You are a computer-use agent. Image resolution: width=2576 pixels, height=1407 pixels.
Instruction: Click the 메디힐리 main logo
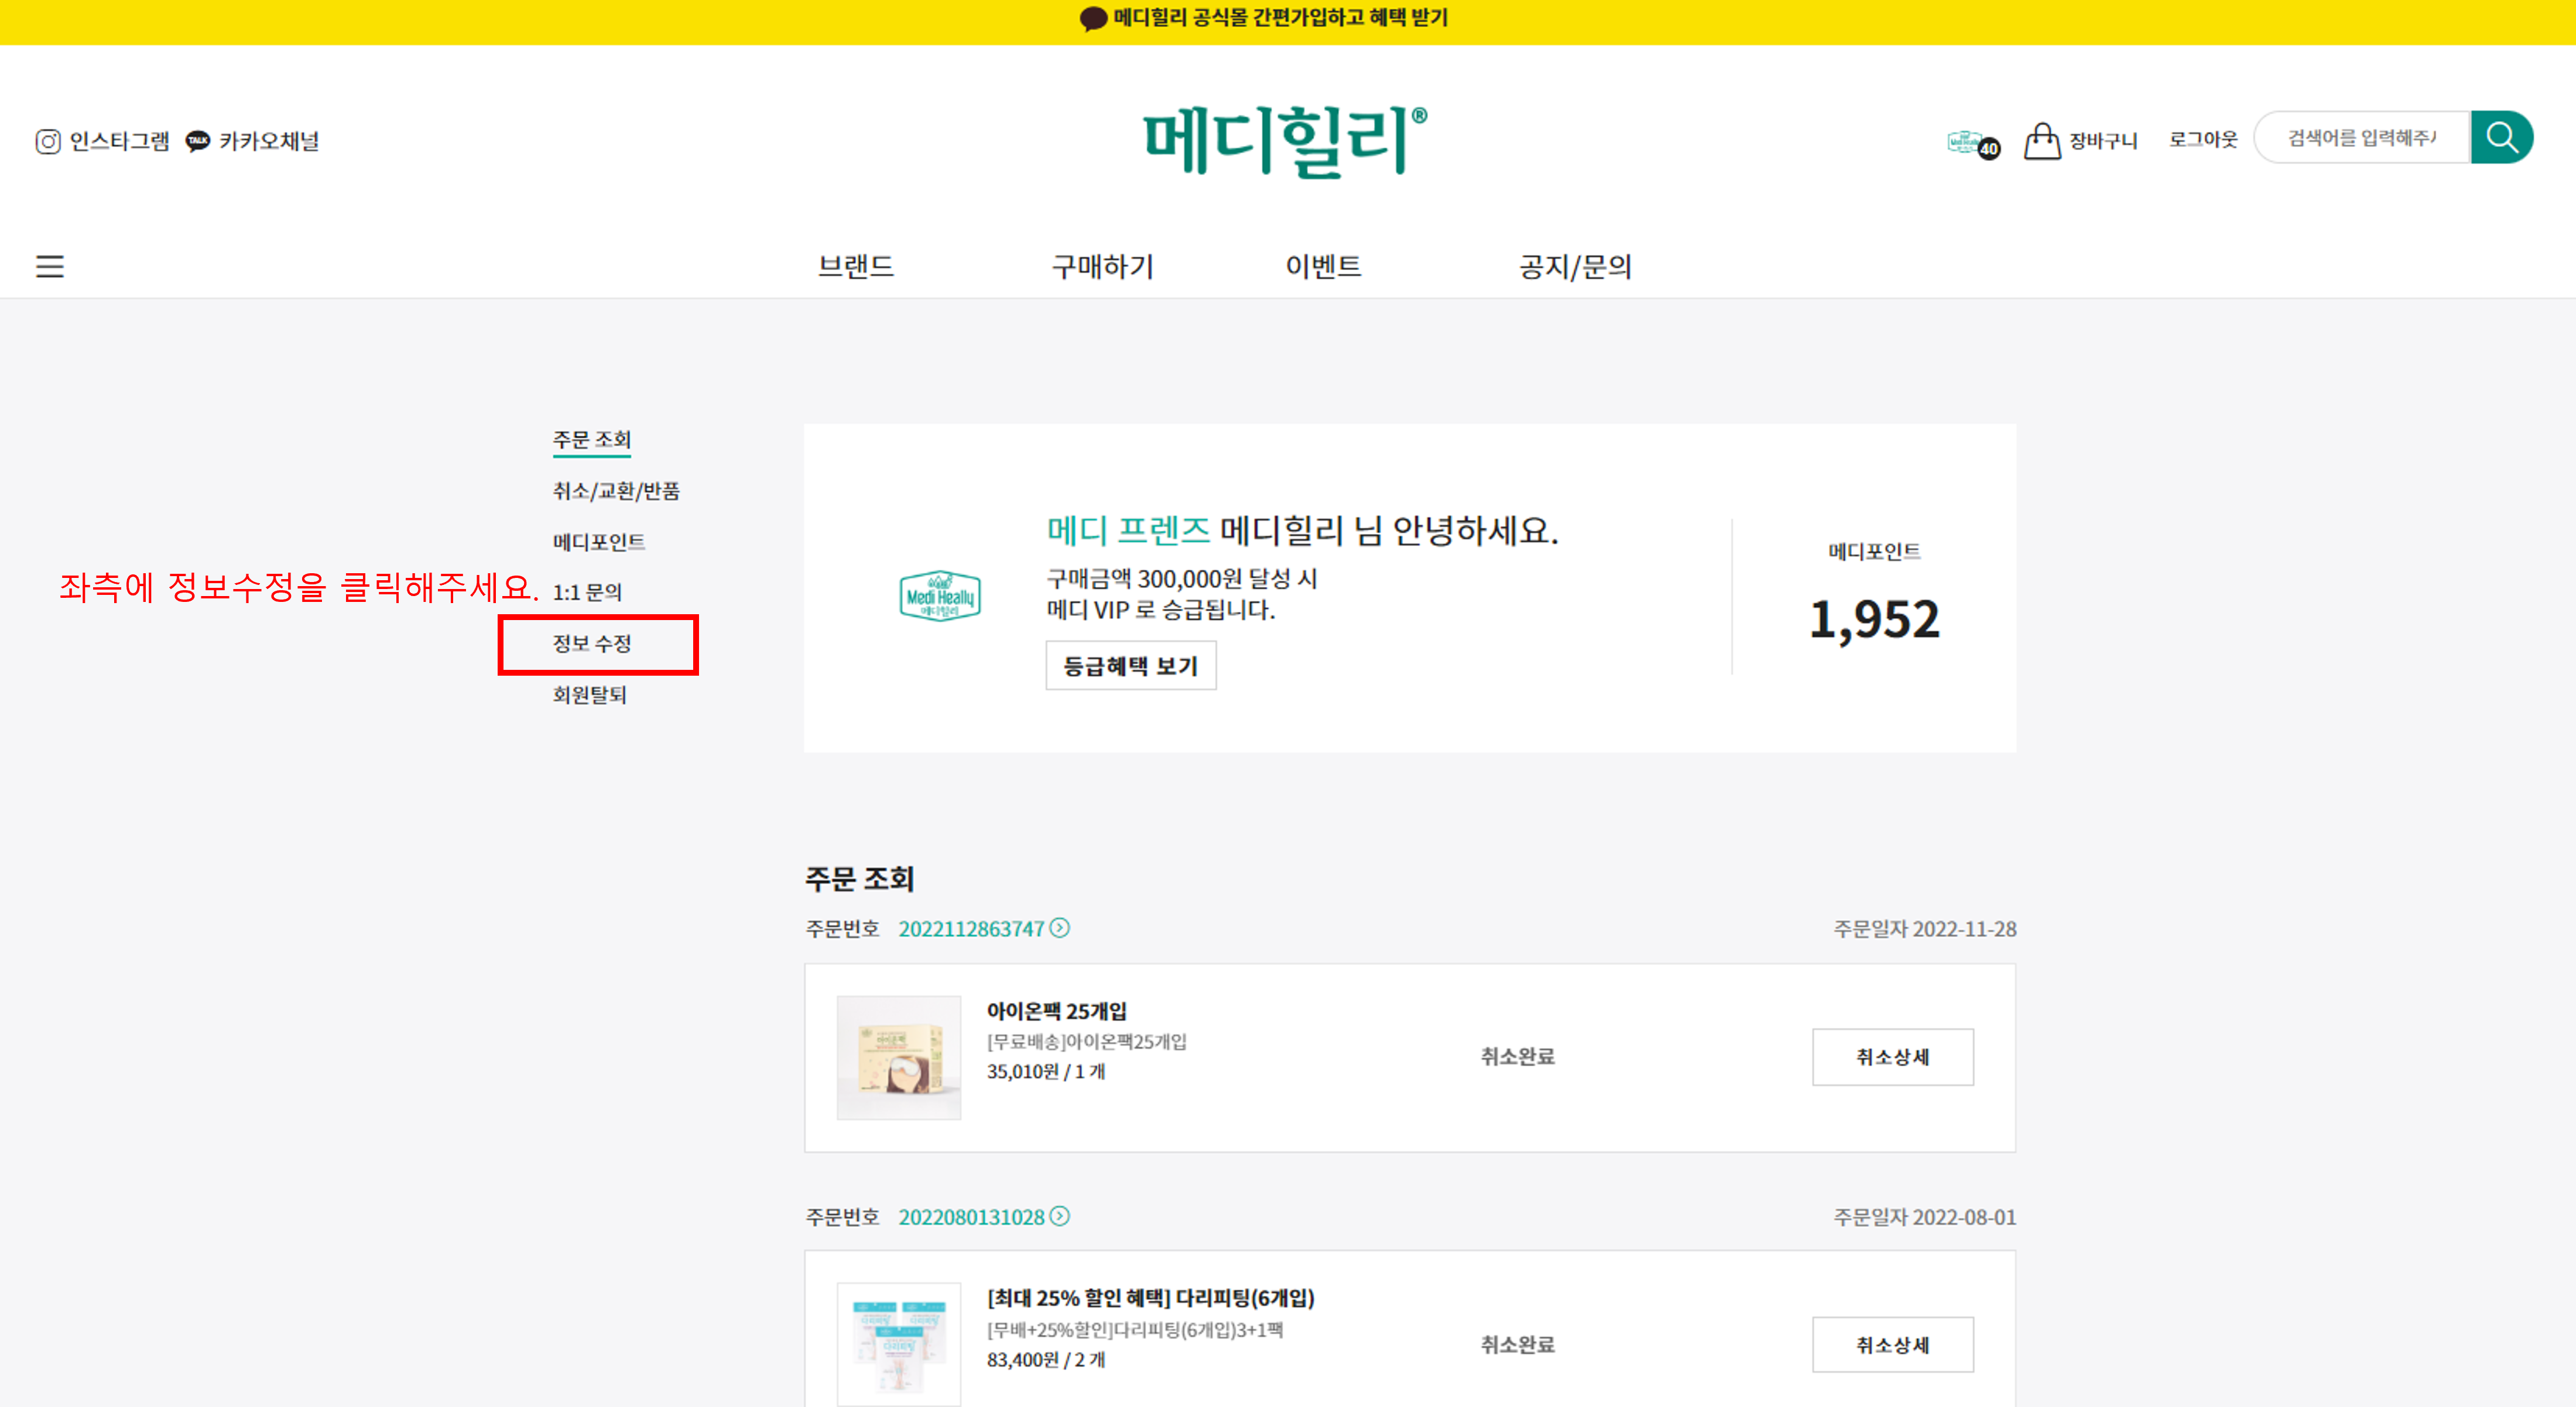(x=1285, y=142)
